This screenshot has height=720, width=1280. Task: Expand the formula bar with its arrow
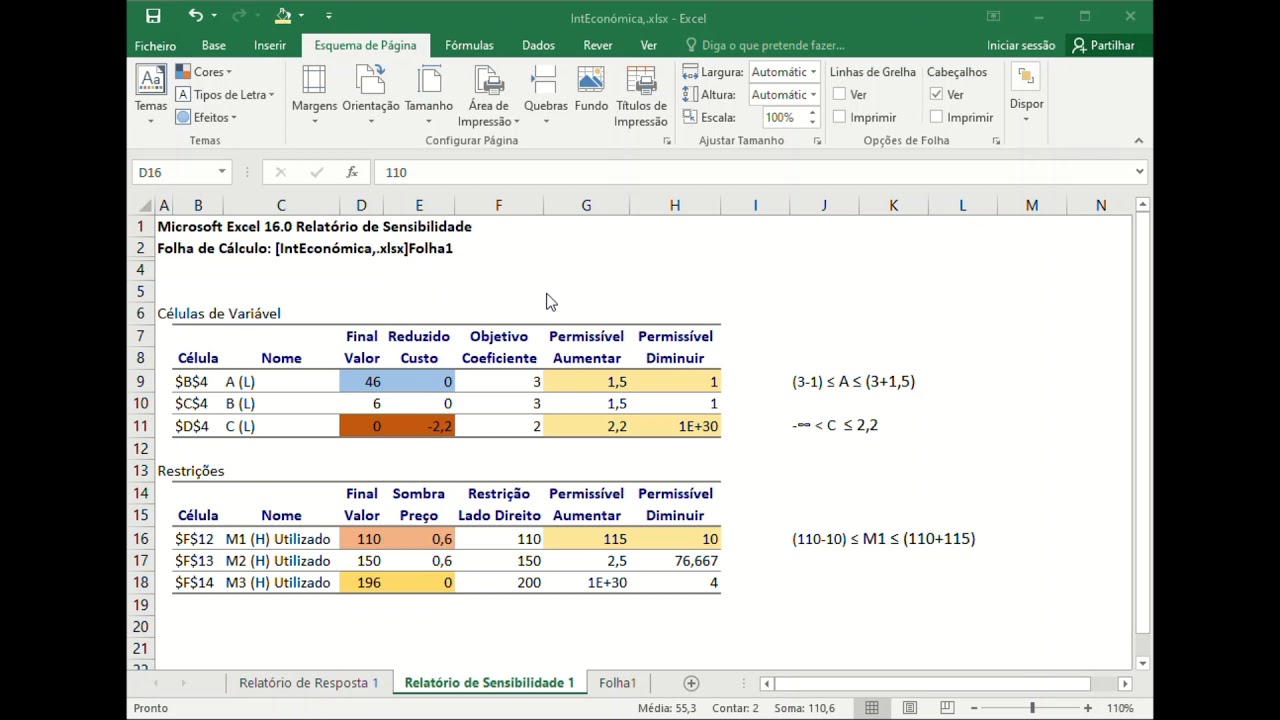coord(1139,172)
